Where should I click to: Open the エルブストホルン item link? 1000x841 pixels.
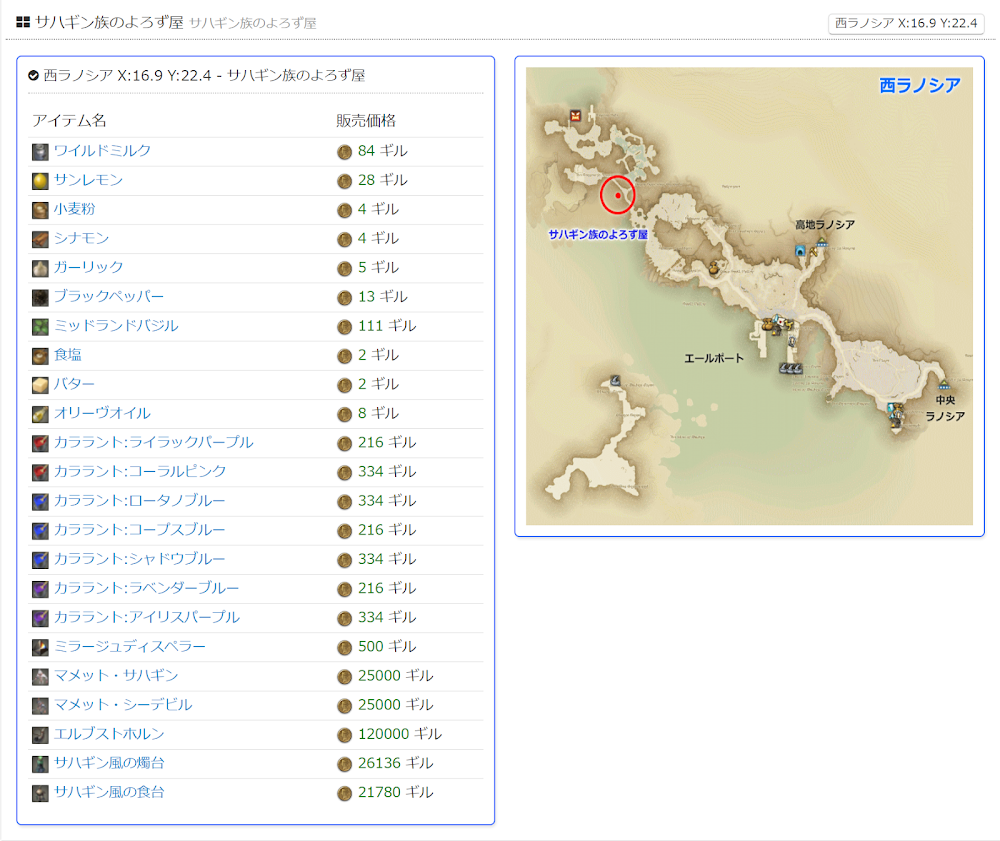109,734
